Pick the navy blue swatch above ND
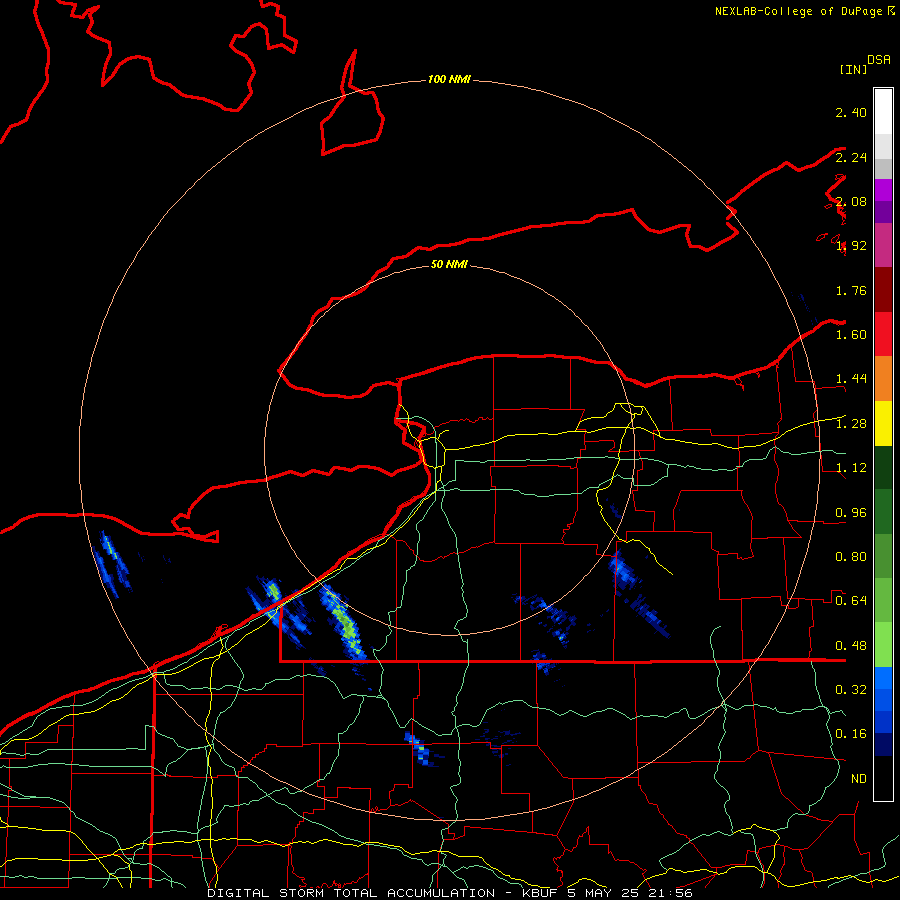Viewport: 900px width, 900px height. pos(883,744)
